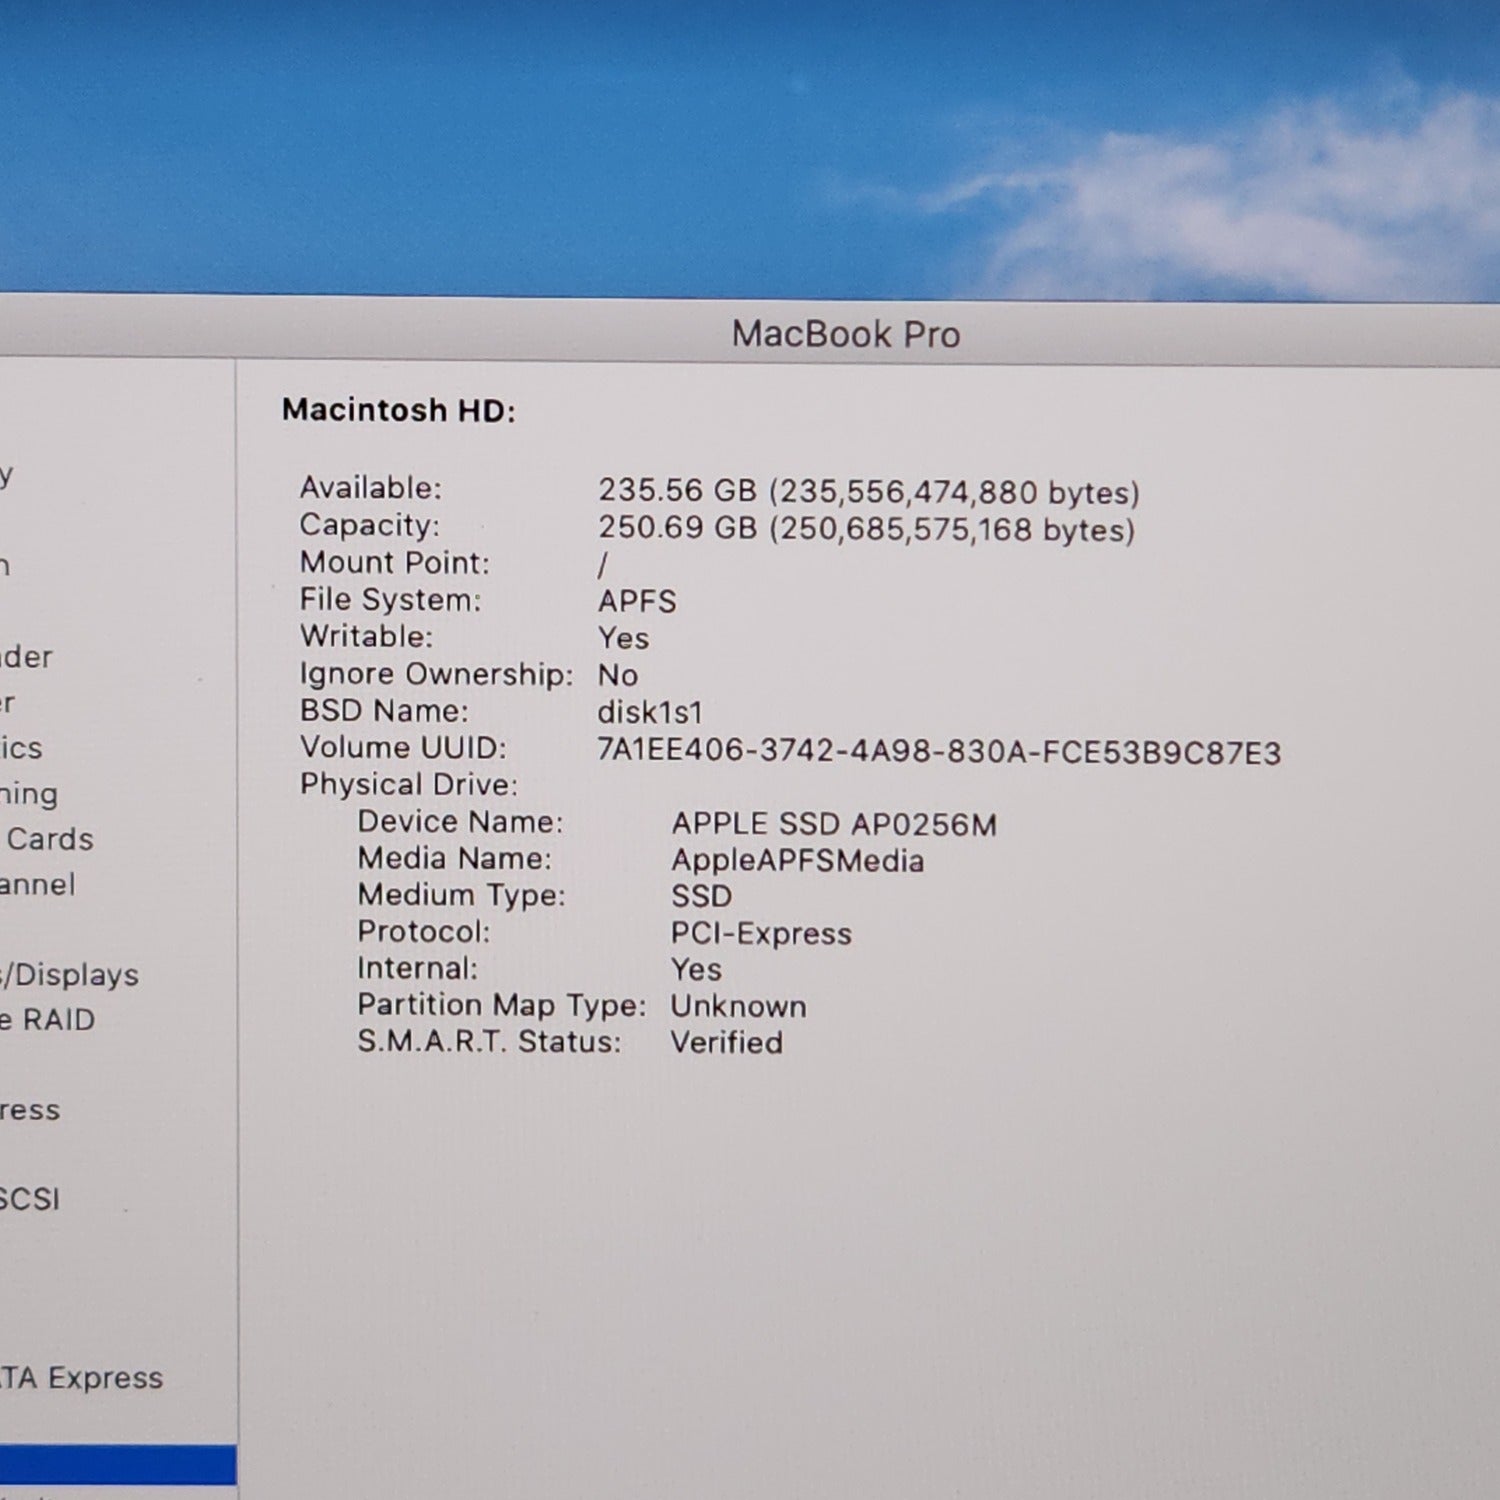Click the MacBook Pro window title
Viewport: 1500px width, 1500px height.
(x=845, y=334)
